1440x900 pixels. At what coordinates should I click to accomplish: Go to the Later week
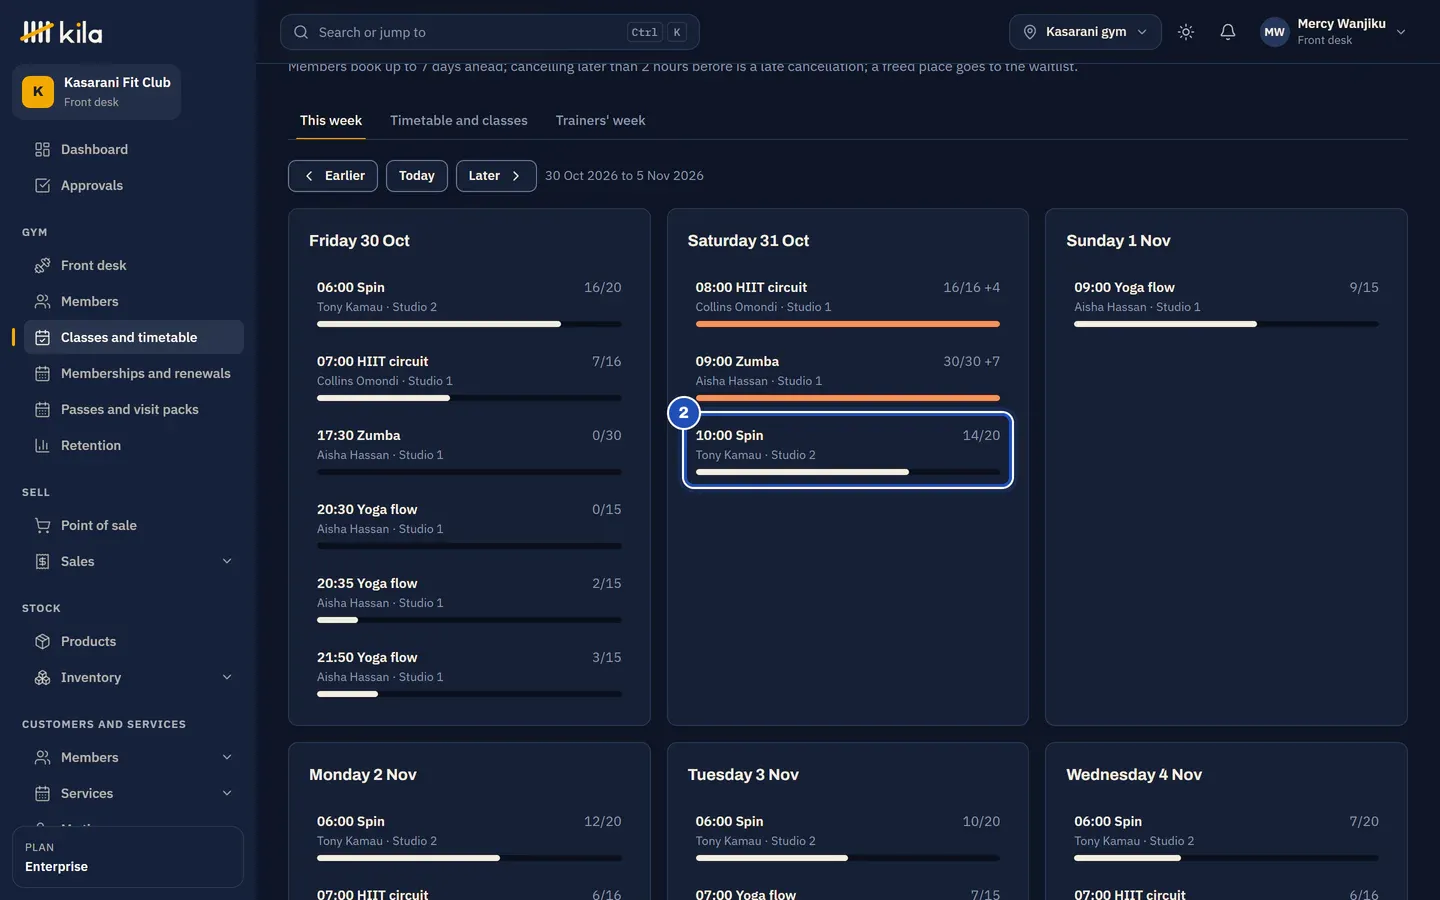496,176
